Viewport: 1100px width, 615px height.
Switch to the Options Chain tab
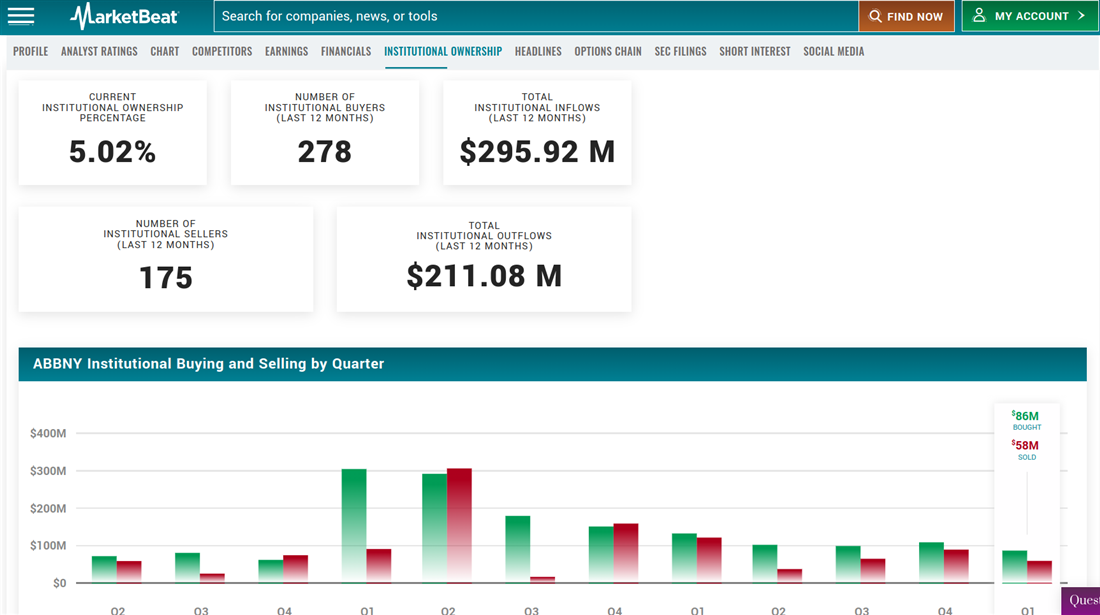coord(608,51)
